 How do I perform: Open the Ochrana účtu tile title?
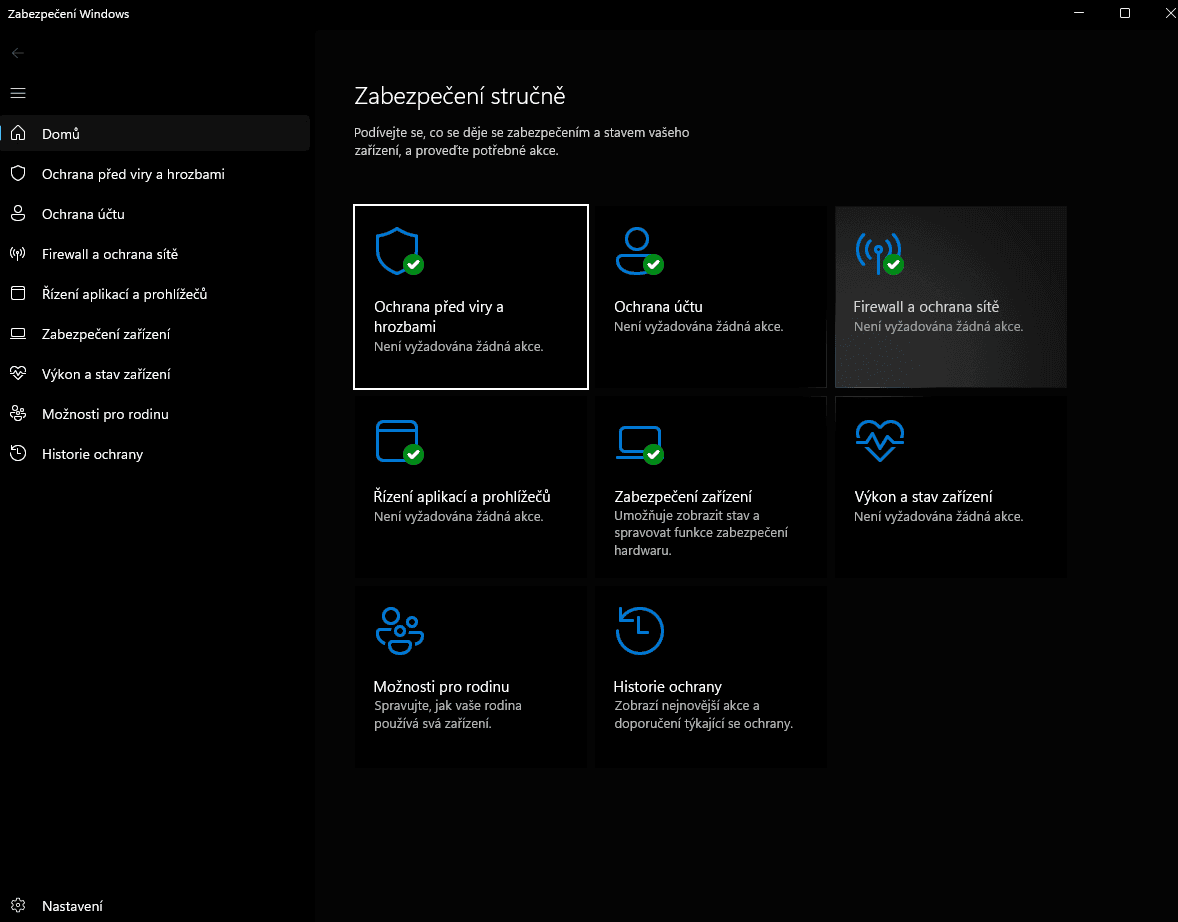click(x=658, y=307)
